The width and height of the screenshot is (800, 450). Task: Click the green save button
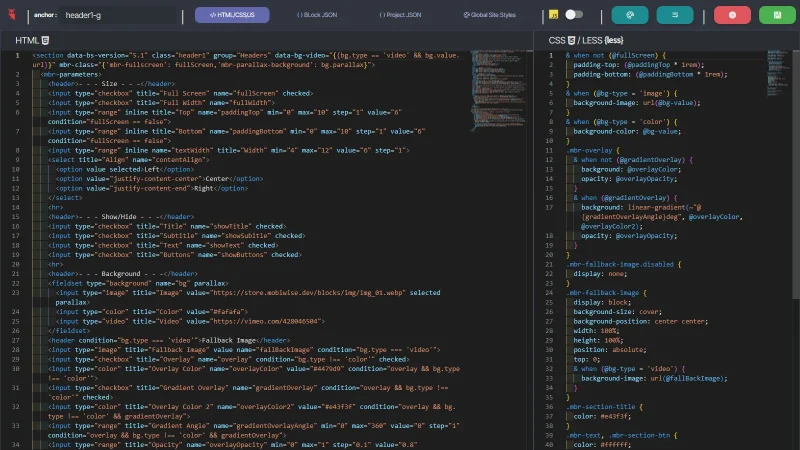pos(777,15)
